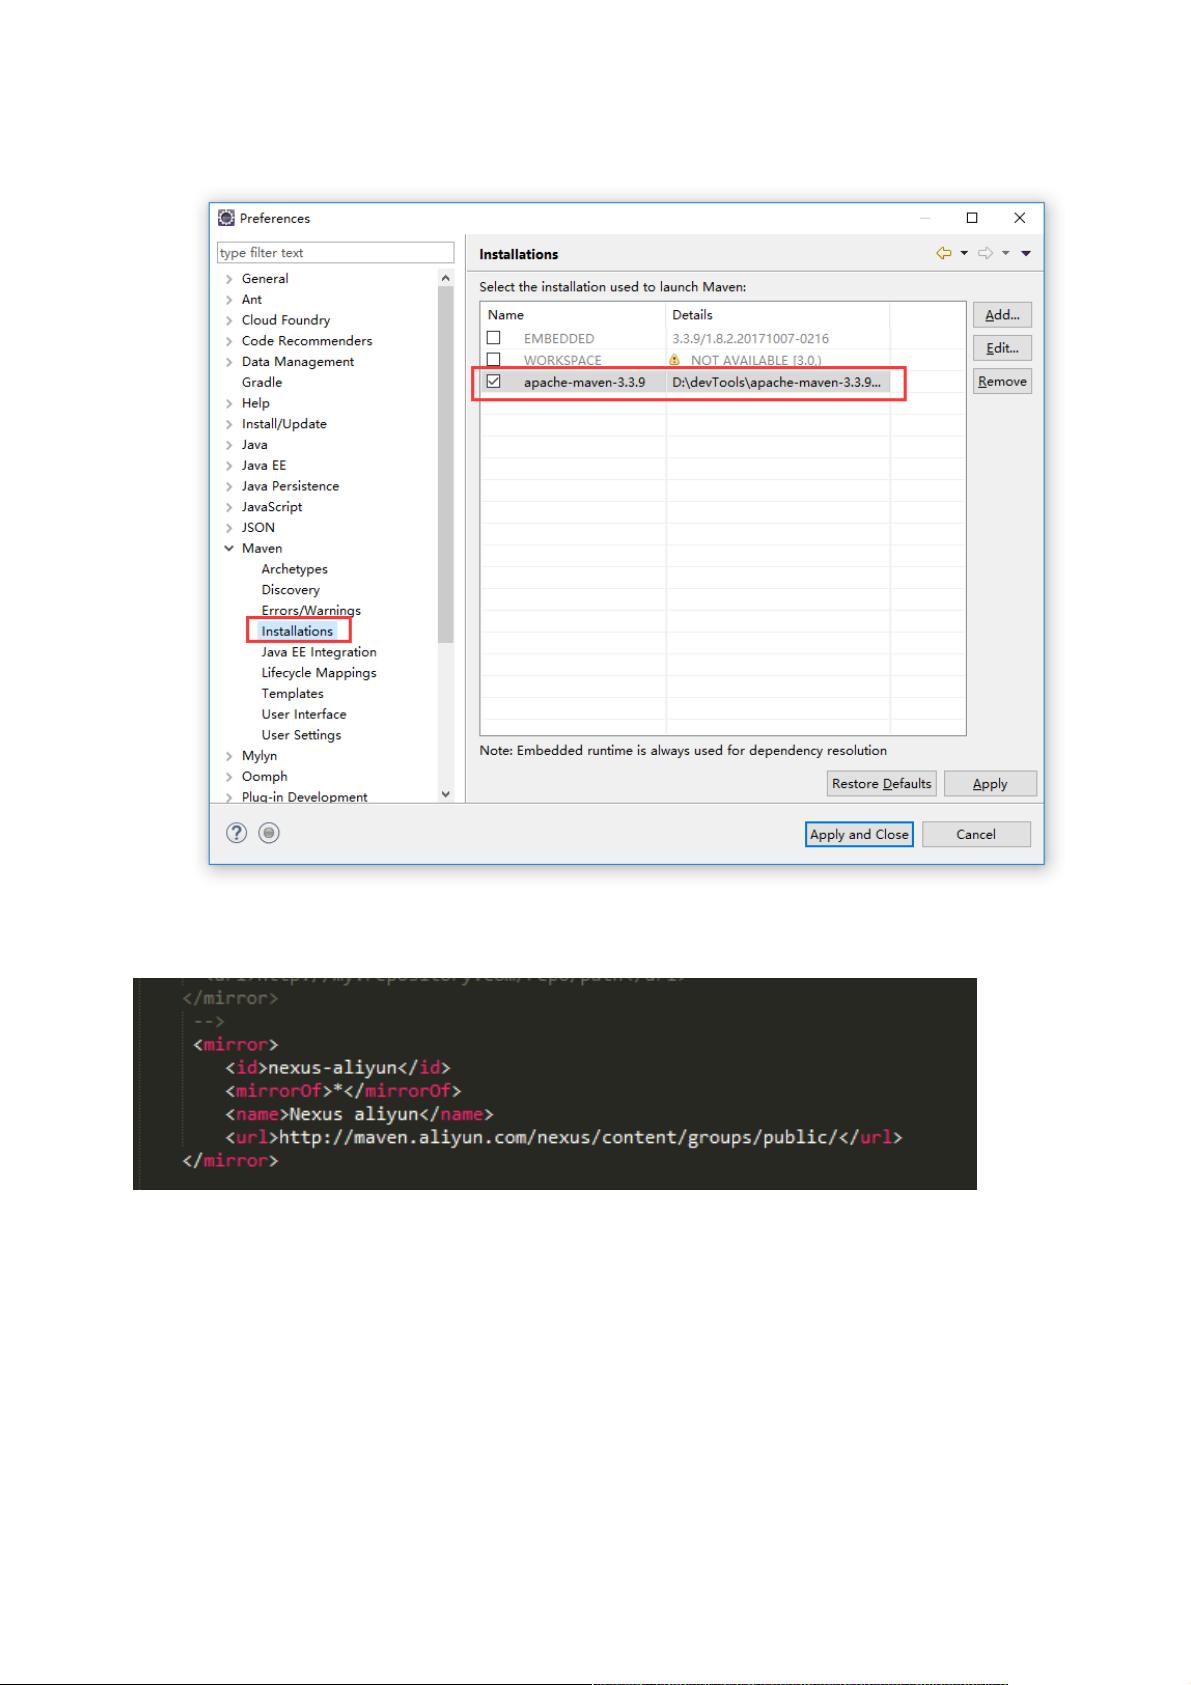Click the record/oomph preferences icon beside help
The image size is (1191, 1685).
click(269, 832)
